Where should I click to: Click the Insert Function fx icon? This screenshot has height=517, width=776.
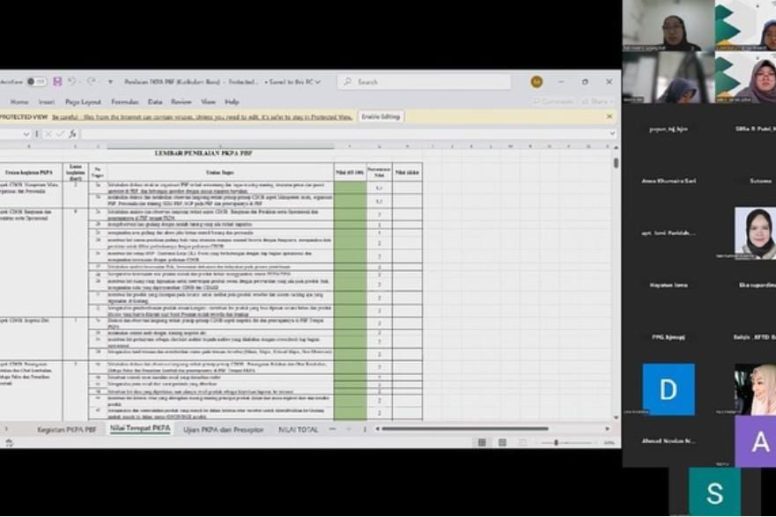[72, 134]
